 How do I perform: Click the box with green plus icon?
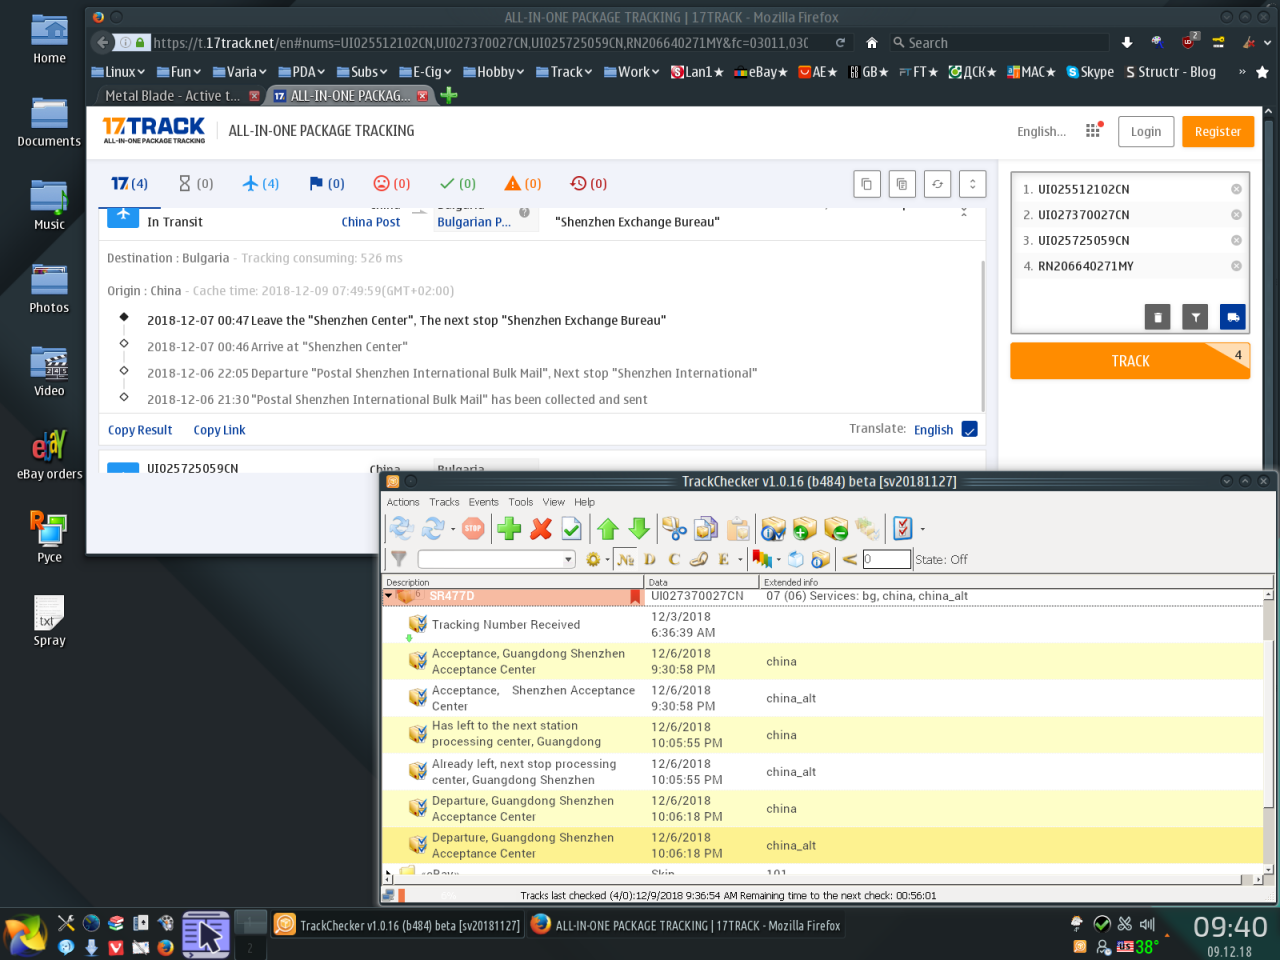click(x=805, y=528)
